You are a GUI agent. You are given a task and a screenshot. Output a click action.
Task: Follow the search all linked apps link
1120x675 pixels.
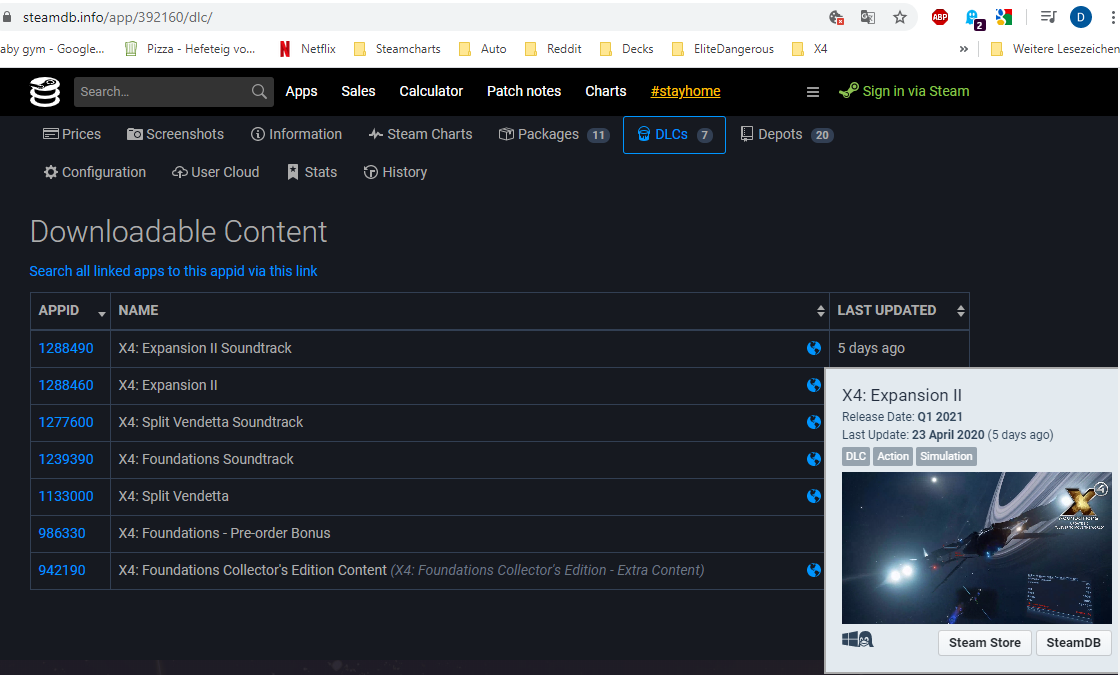[x=173, y=271]
